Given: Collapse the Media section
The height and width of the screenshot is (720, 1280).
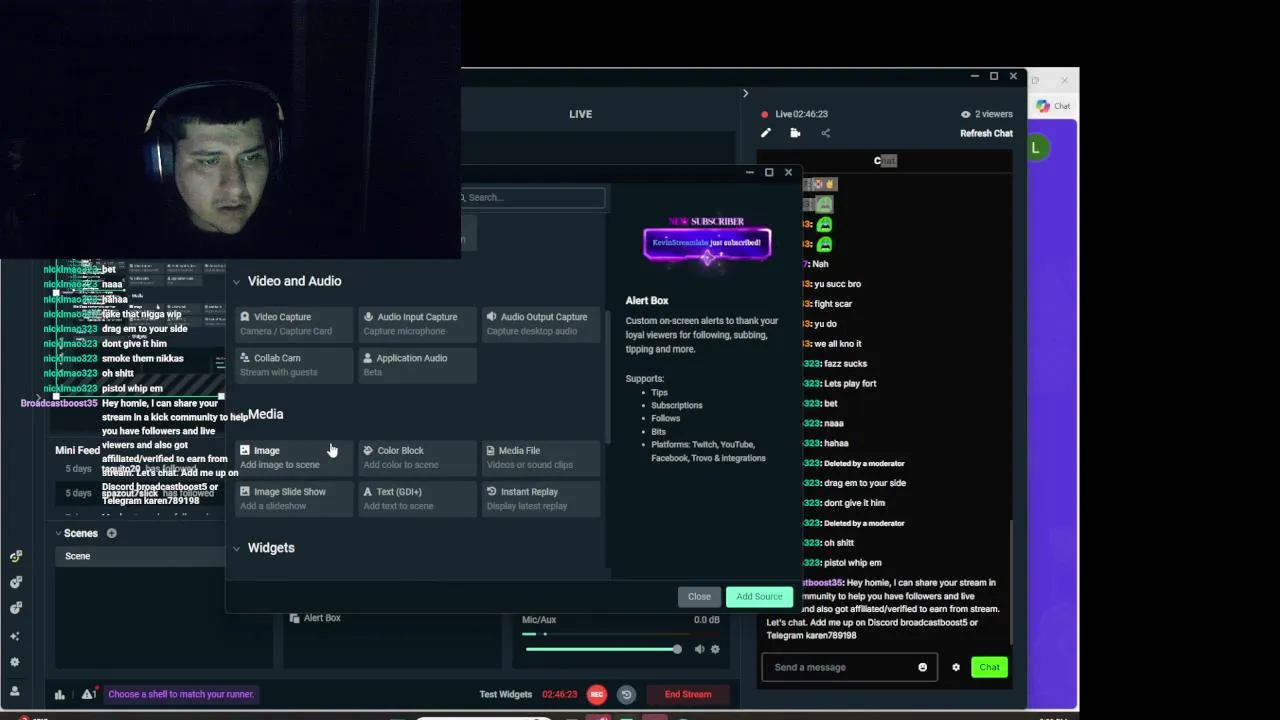Looking at the screenshot, I should (237, 415).
